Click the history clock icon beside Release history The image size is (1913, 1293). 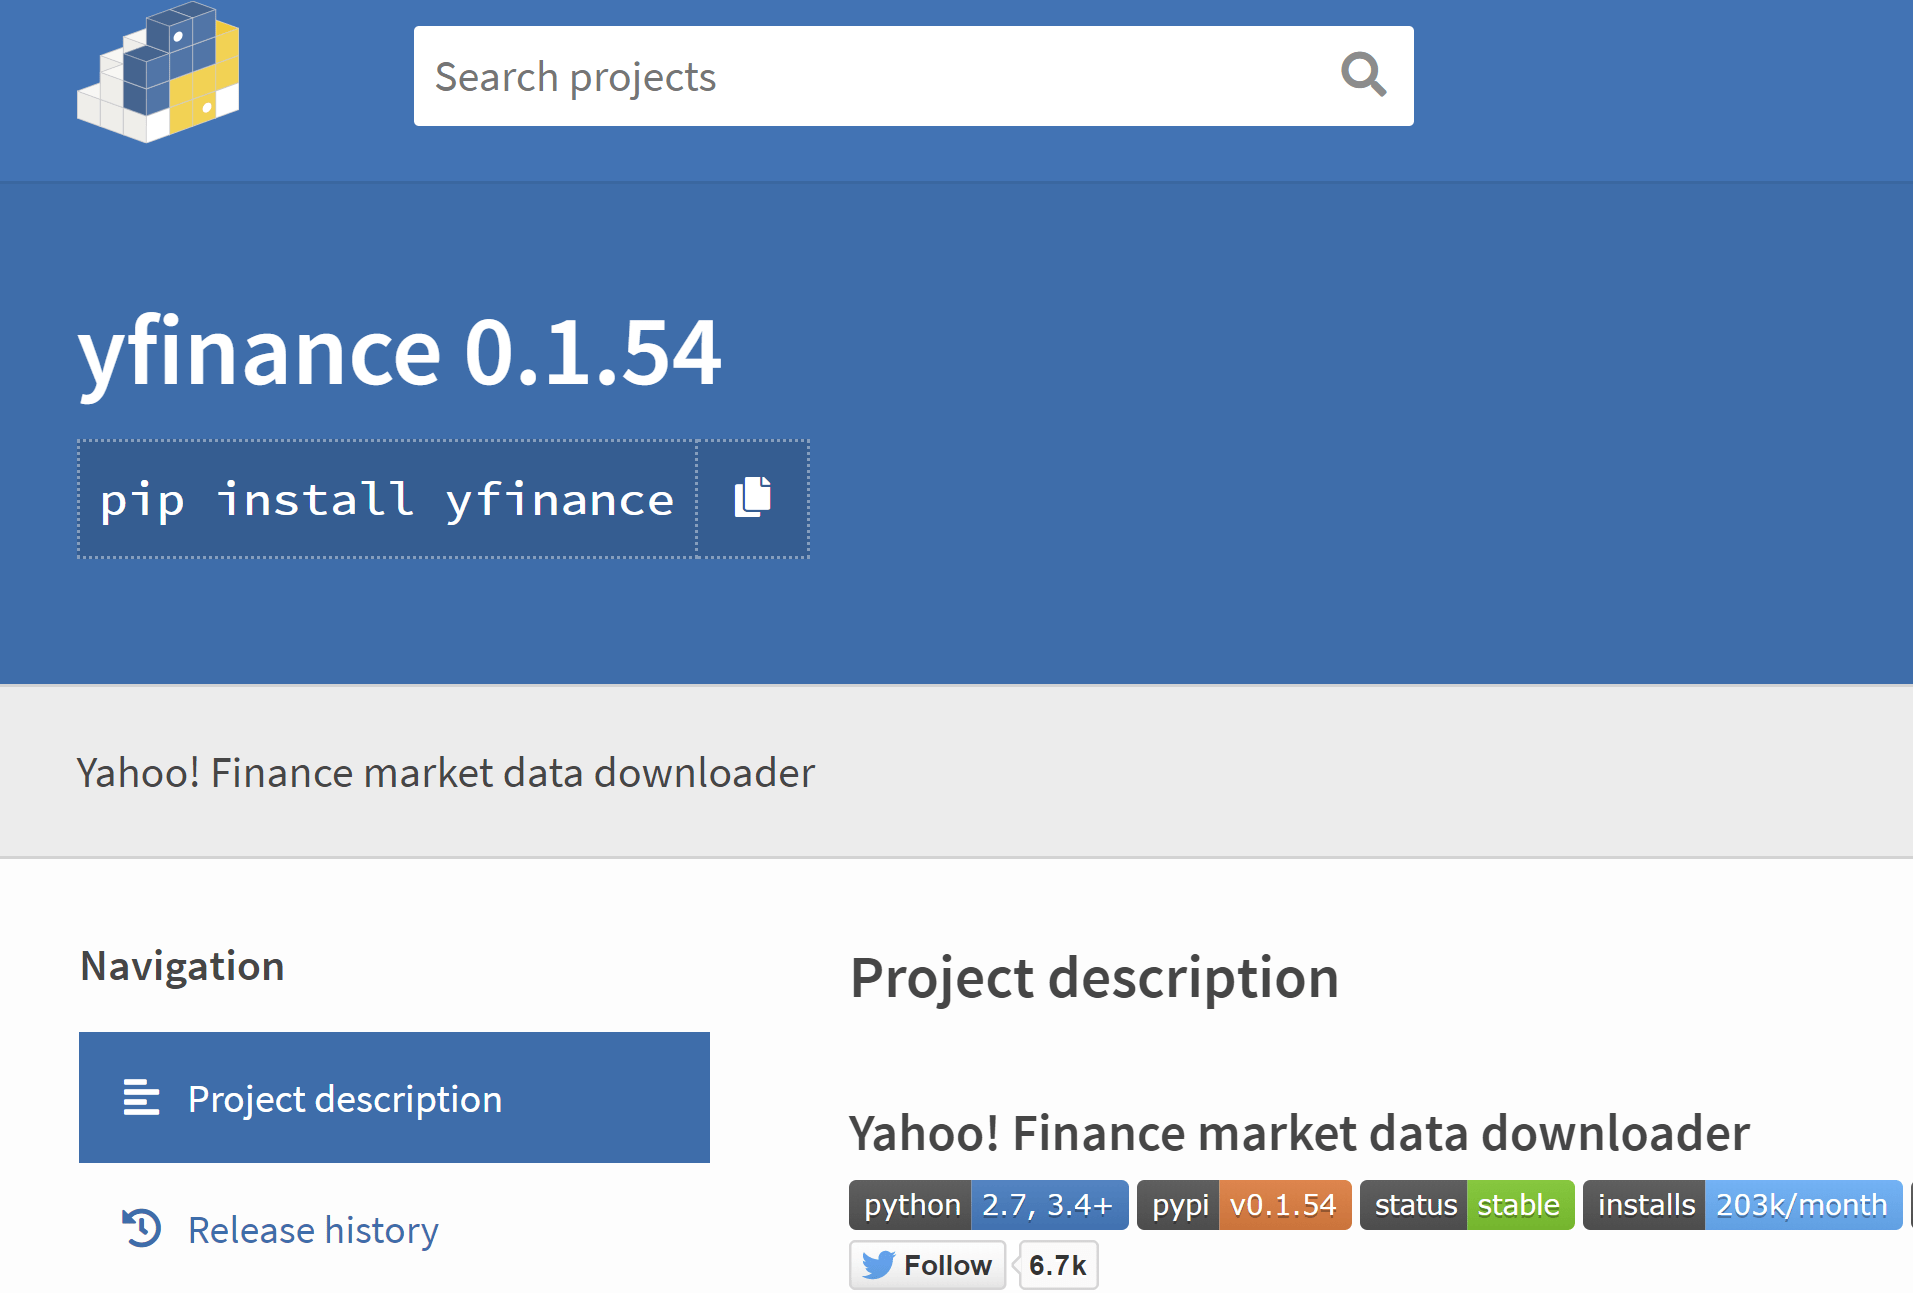click(x=141, y=1229)
